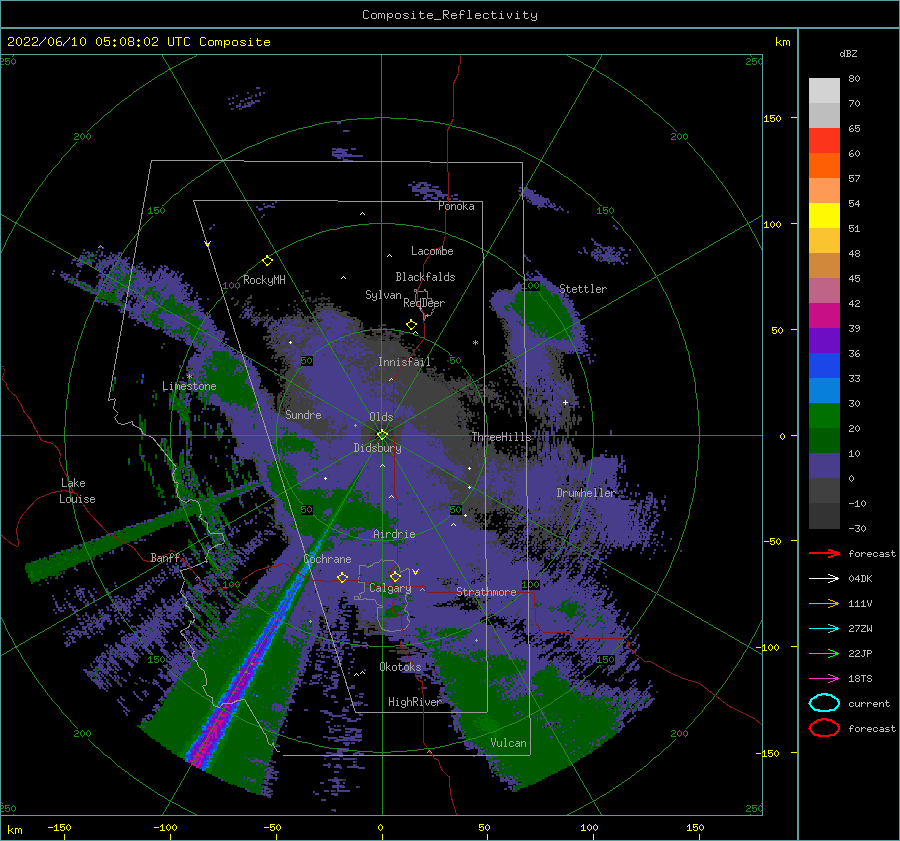This screenshot has height=841, width=900.
Task: Click the Calgary city label
Action: [x=390, y=588]
